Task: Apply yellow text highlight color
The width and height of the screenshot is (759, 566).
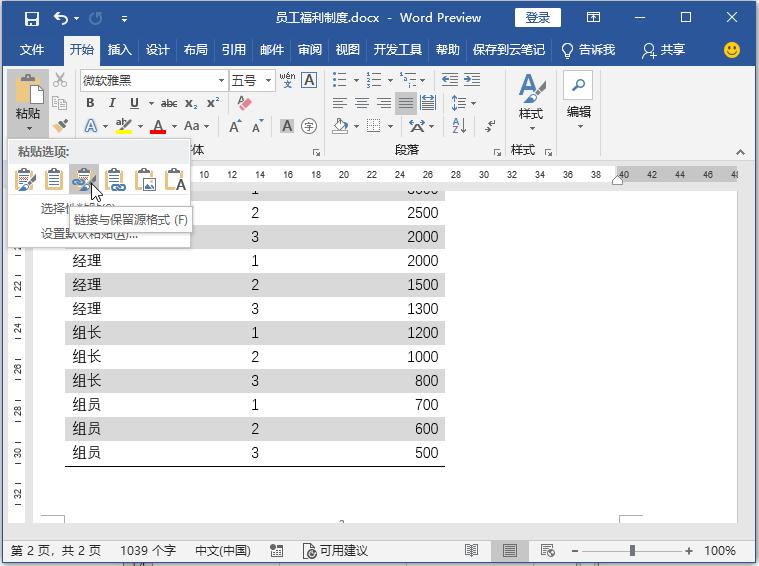Action: [x=123, y=126]
